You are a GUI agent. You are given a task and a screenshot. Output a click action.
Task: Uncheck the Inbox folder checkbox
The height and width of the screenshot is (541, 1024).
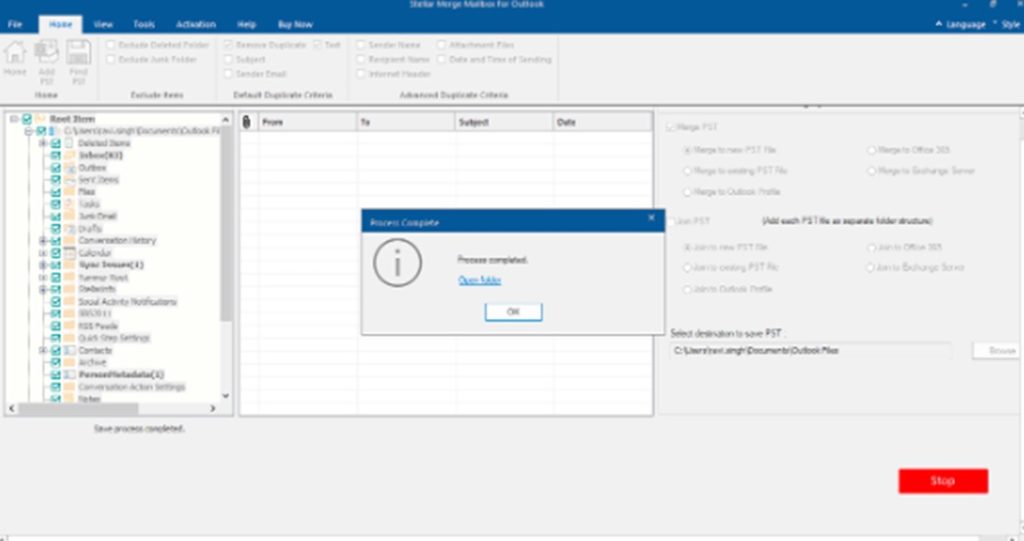tap(56, 155)
